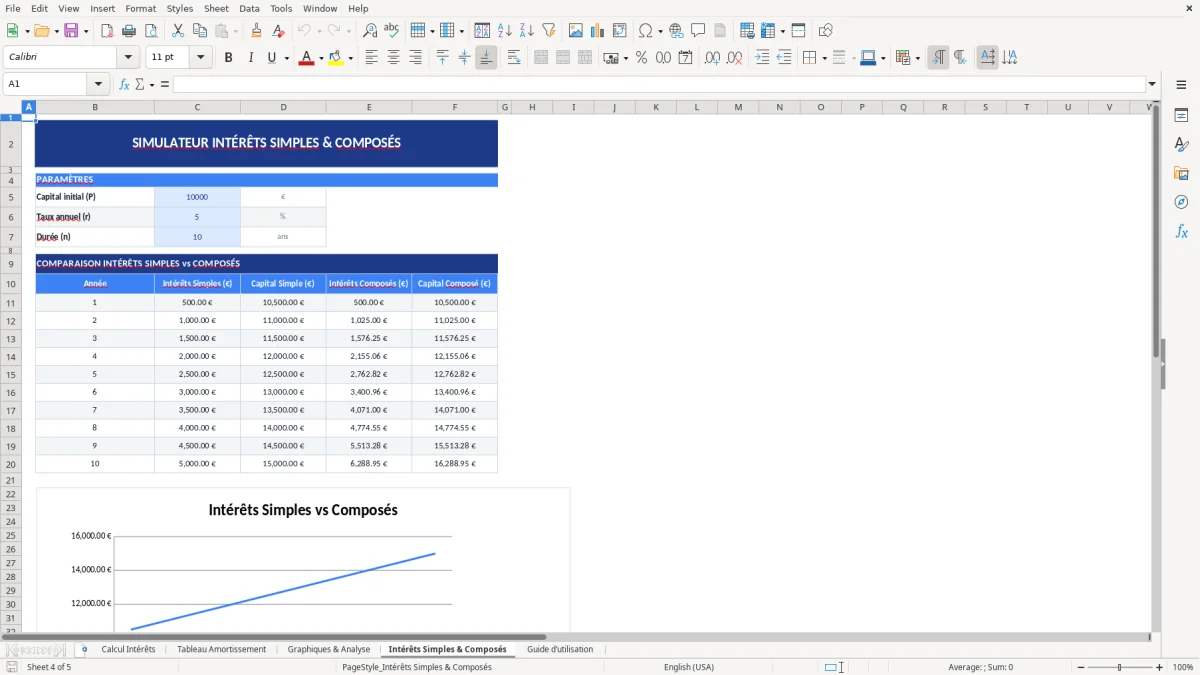The height and width of the screenshot is (675, 1200).
Task: Toggle AutoFilter on the data
Action: pyautogui.click(x=548, y=30)
